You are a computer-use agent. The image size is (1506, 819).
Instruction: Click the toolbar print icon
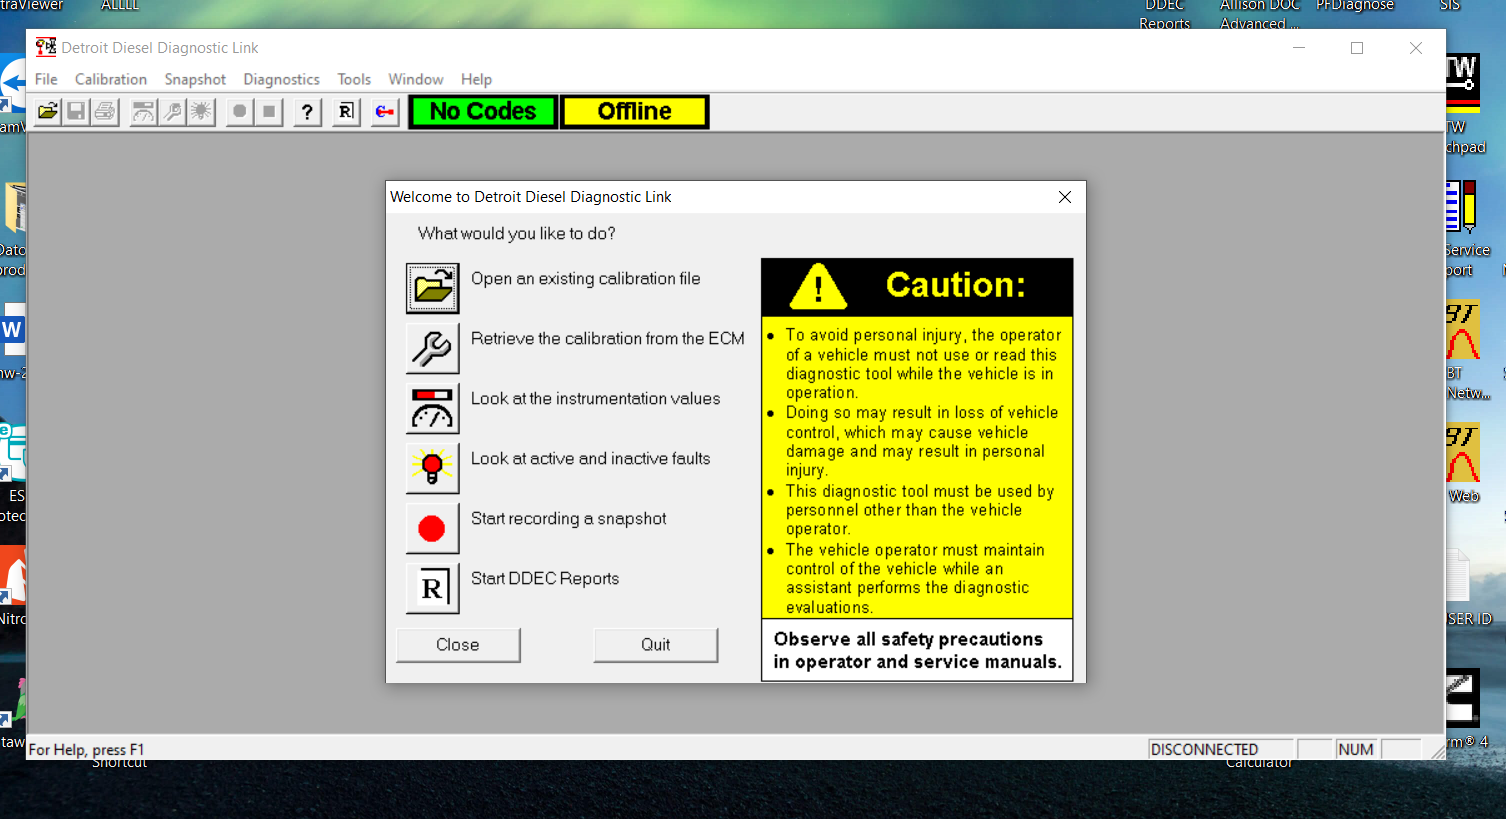click(105, 111)
